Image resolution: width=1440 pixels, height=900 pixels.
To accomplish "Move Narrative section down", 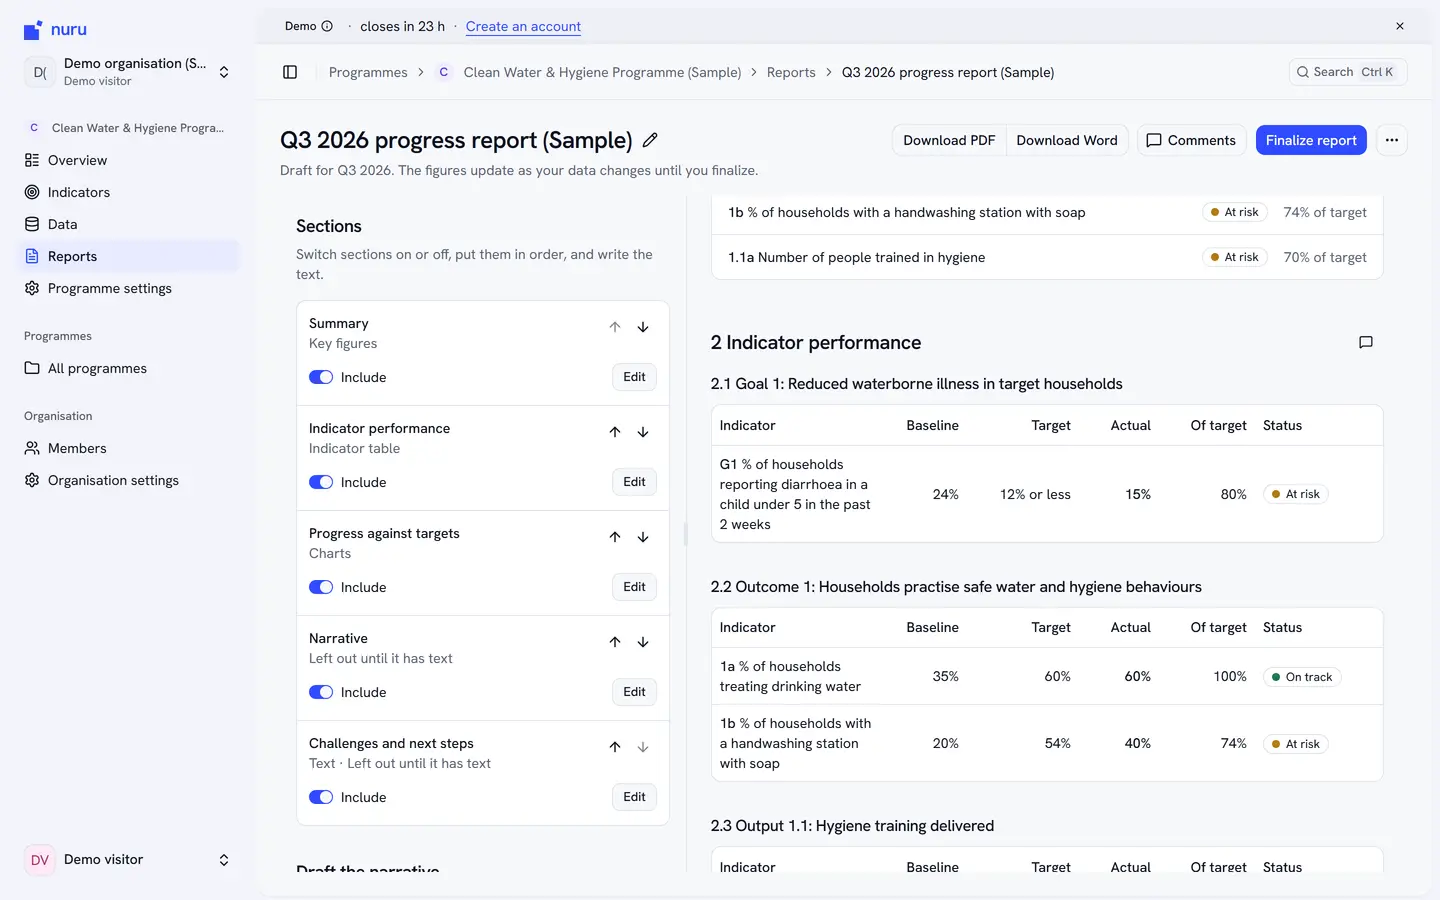I will click(643, 642).
